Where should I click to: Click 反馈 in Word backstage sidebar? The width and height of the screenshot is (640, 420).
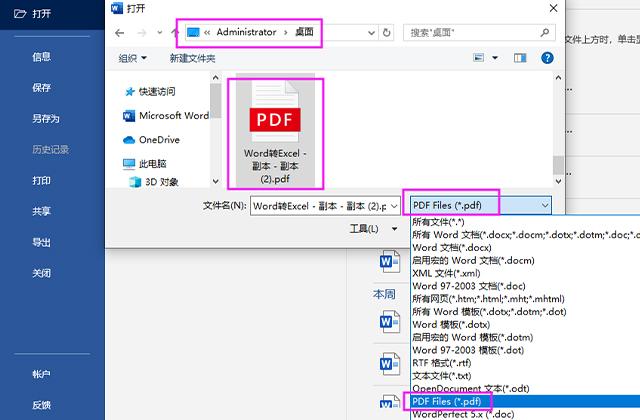tap(42, 405)
